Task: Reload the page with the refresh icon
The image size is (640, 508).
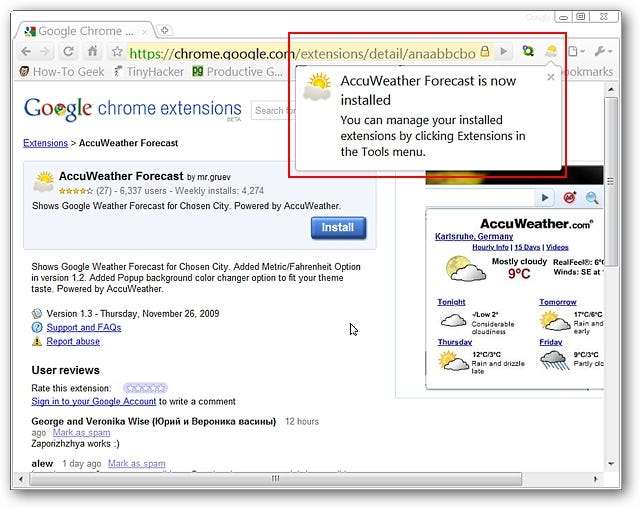Action: (x=68, y=51)
